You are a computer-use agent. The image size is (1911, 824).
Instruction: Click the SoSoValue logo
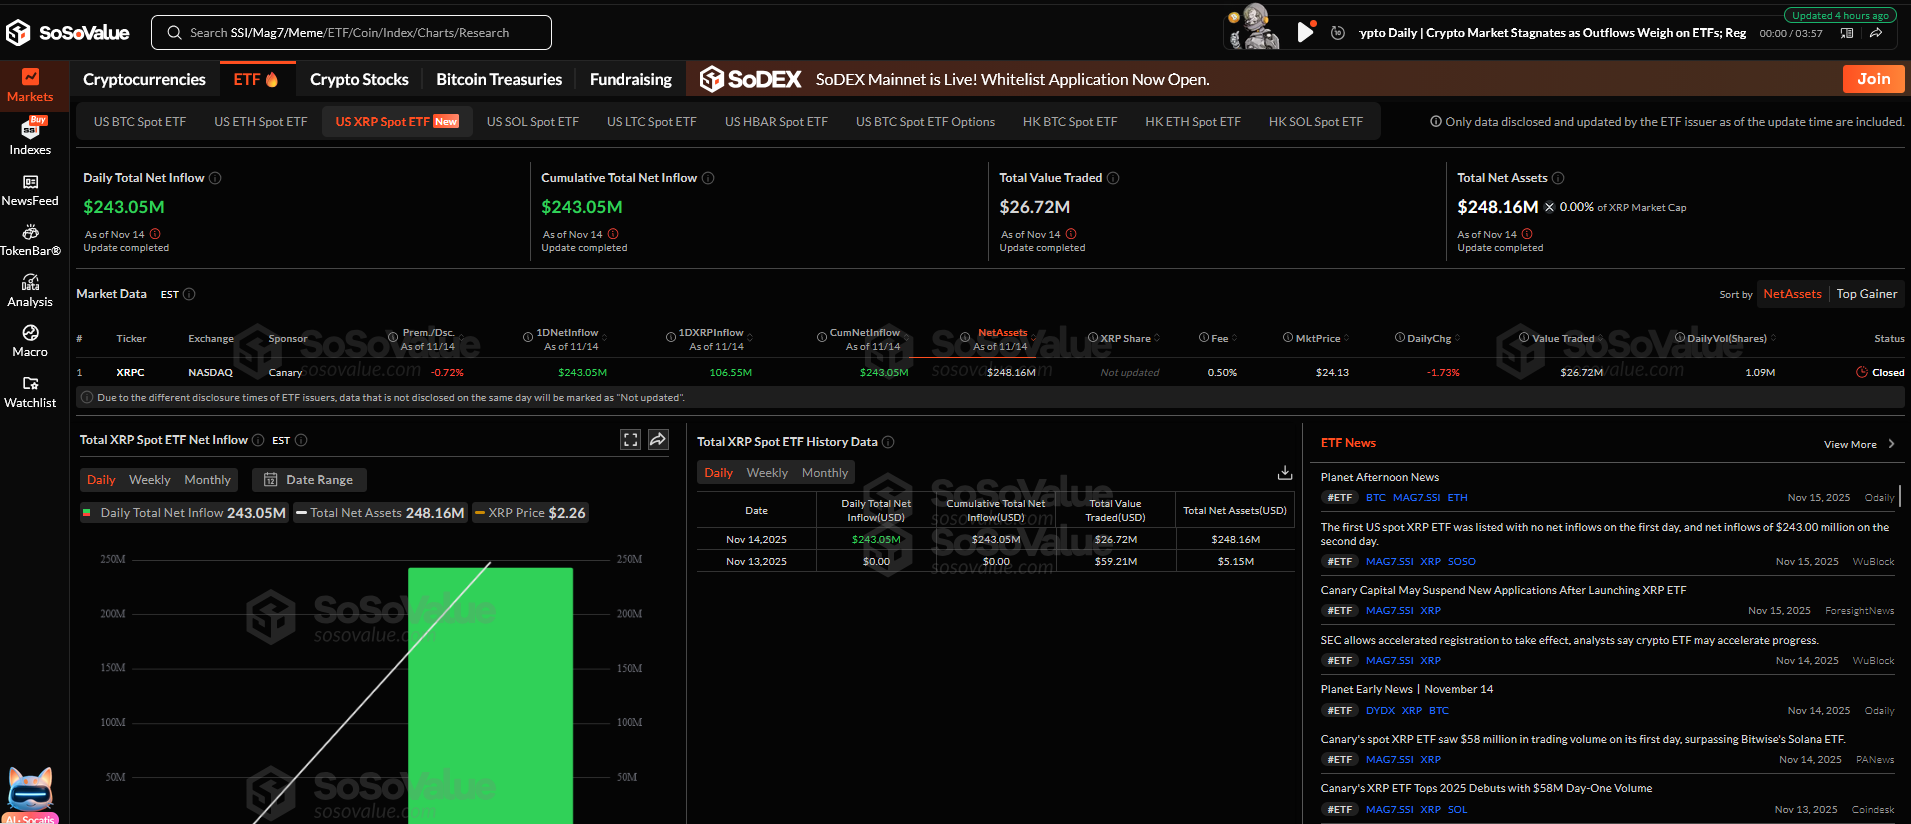coord(68,33)
